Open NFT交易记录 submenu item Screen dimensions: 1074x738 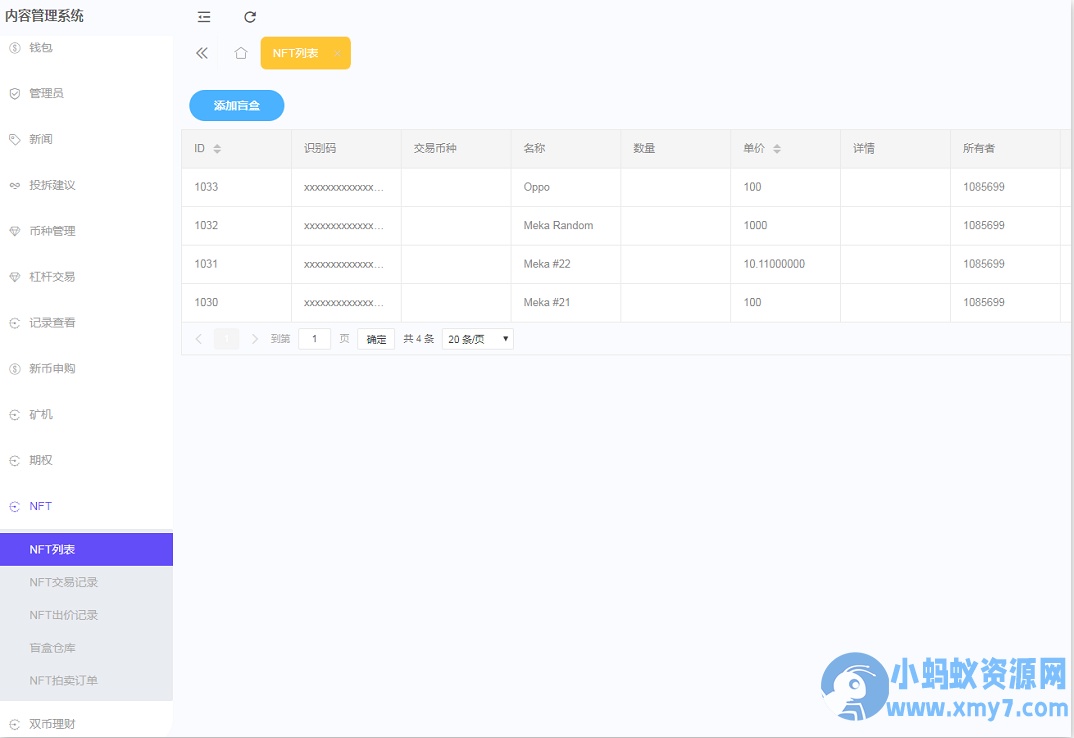[x=86, y=582]
